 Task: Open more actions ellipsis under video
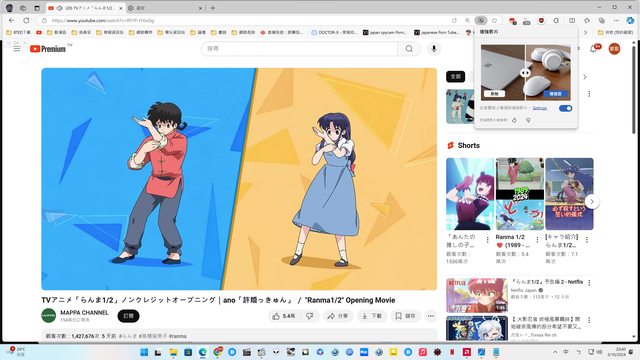pyautogui.click(x=431, y=316)
